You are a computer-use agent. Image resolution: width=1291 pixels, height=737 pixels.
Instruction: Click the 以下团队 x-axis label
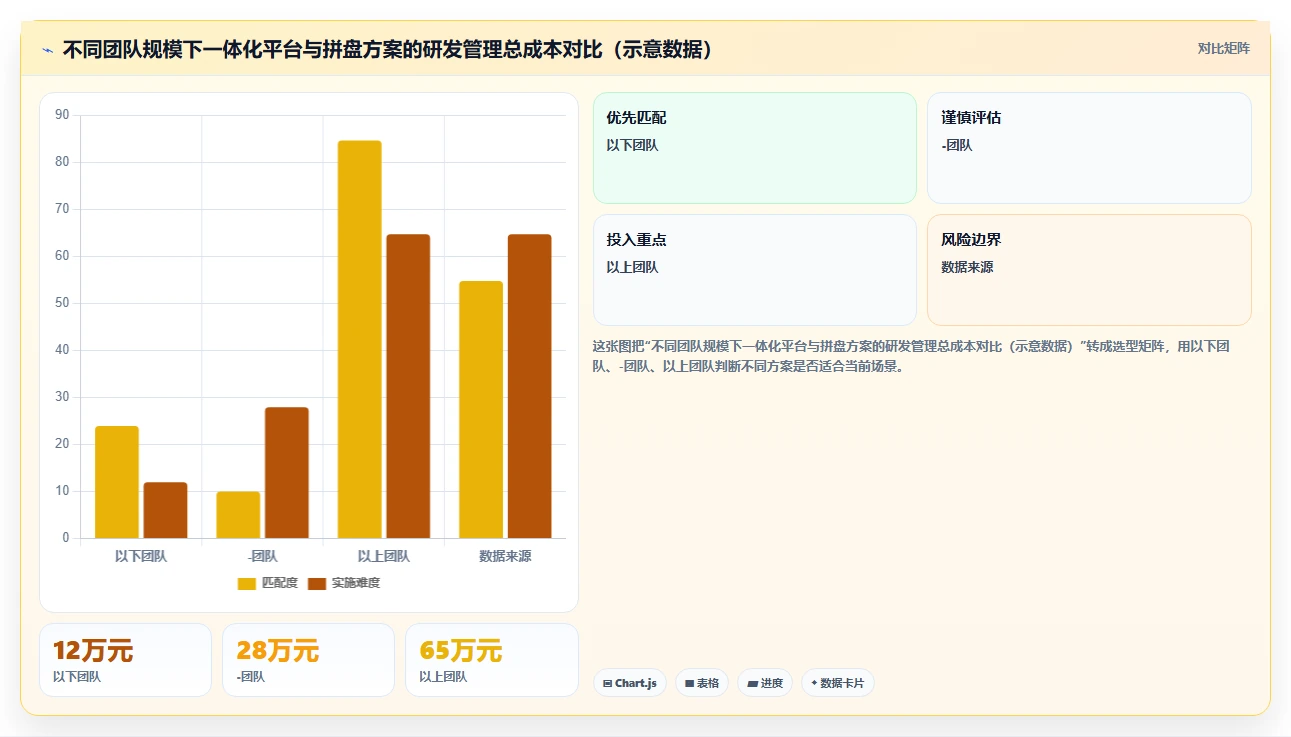[x=141, y=556]
